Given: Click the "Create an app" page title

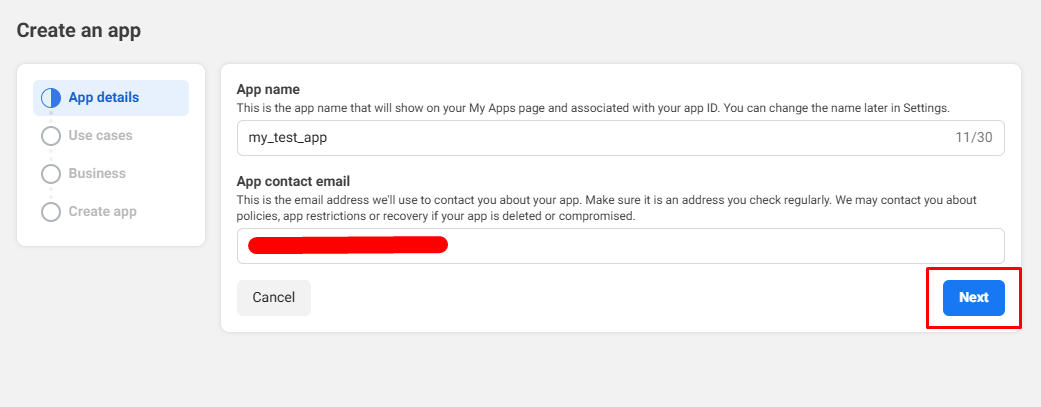Looking at the screenshot, I should pyautogui.click(x=78, y=31).
